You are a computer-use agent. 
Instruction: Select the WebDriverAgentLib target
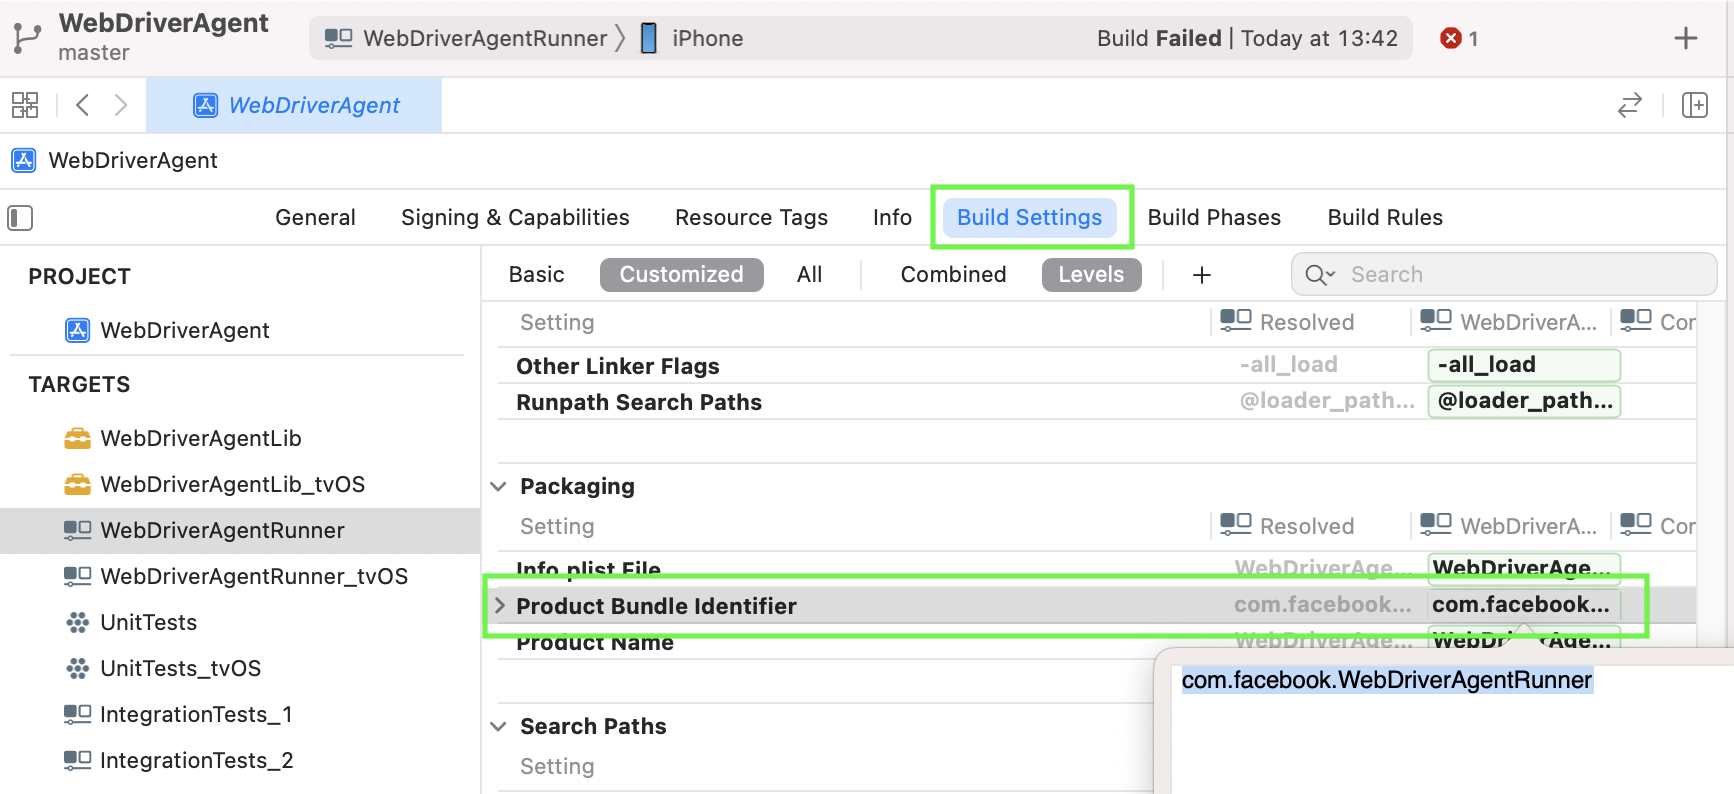201,439
